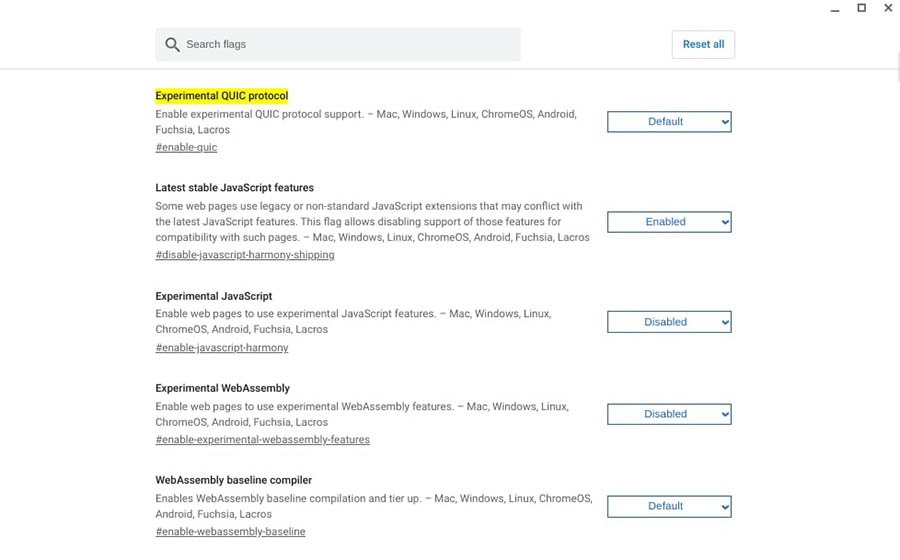Image resolution: width=900 pixels, height=560 pixels.
Task: Expand the Experimental JavaScript state dropdown
Action: click(x=669, y=322)
